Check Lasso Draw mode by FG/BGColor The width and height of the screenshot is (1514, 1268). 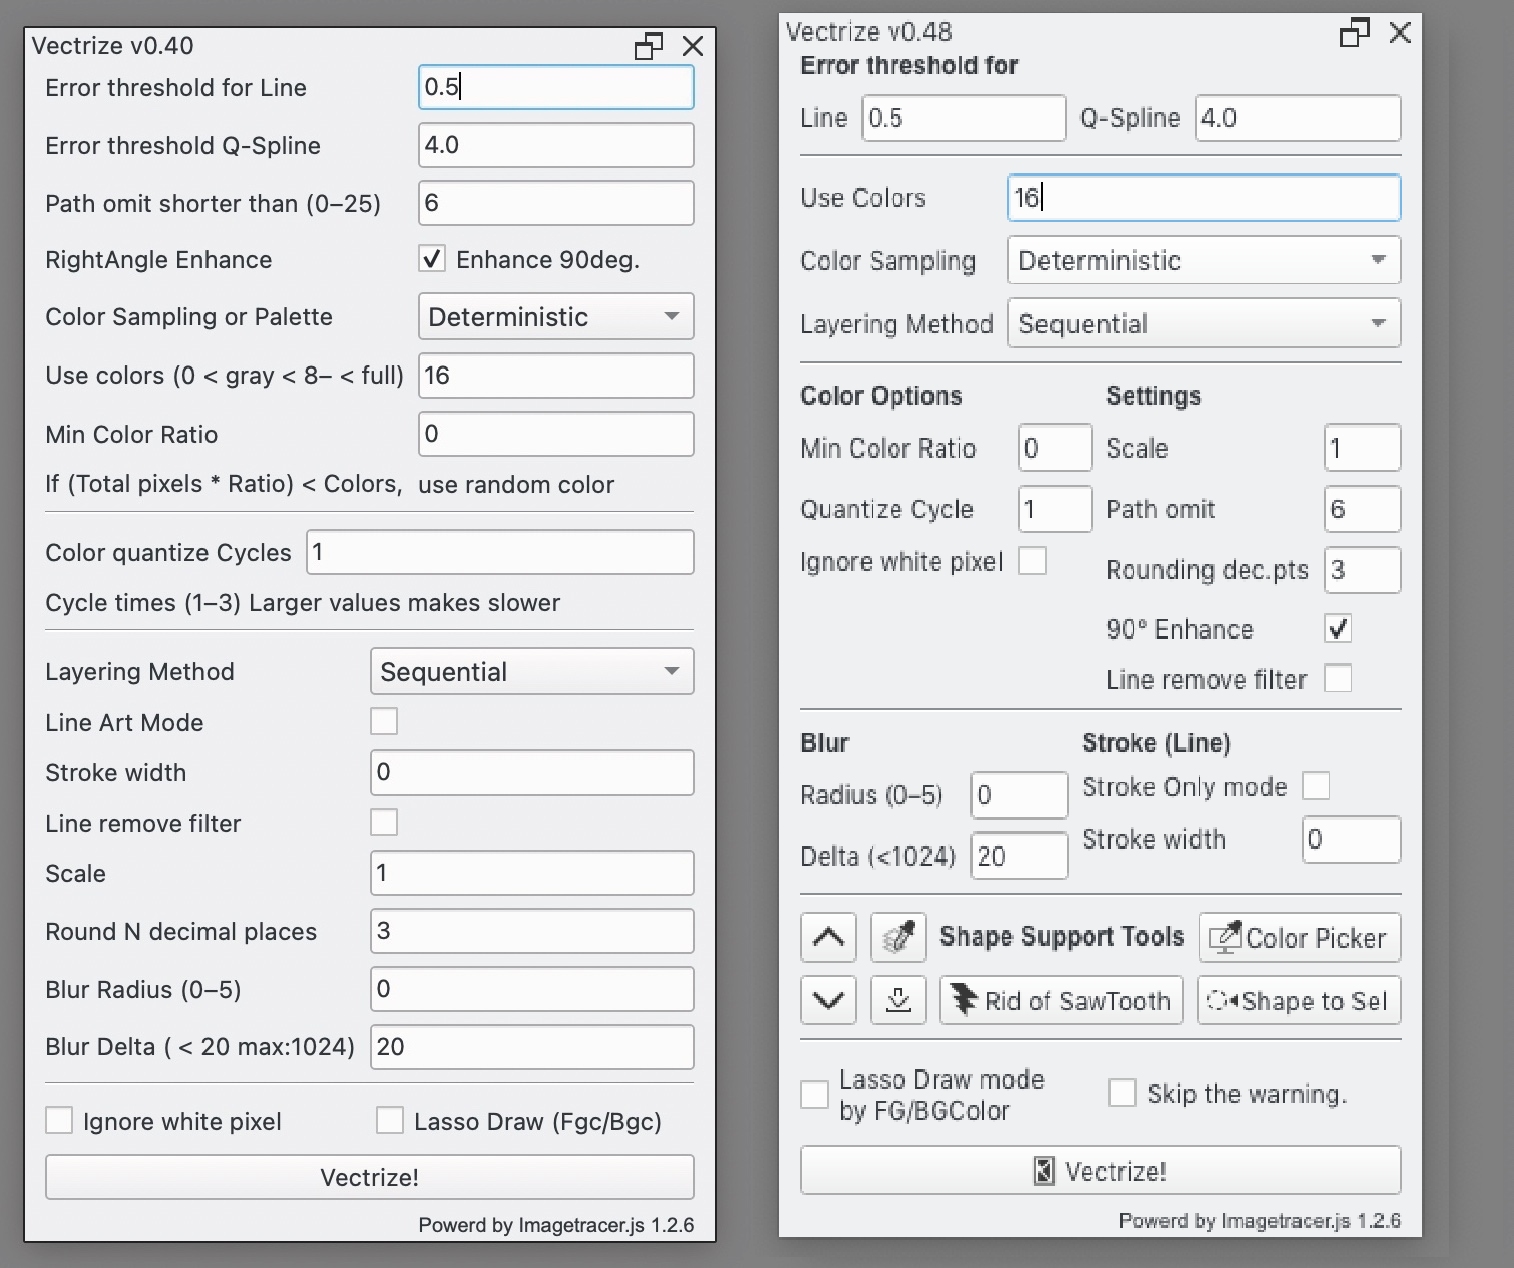point(815,1094)
